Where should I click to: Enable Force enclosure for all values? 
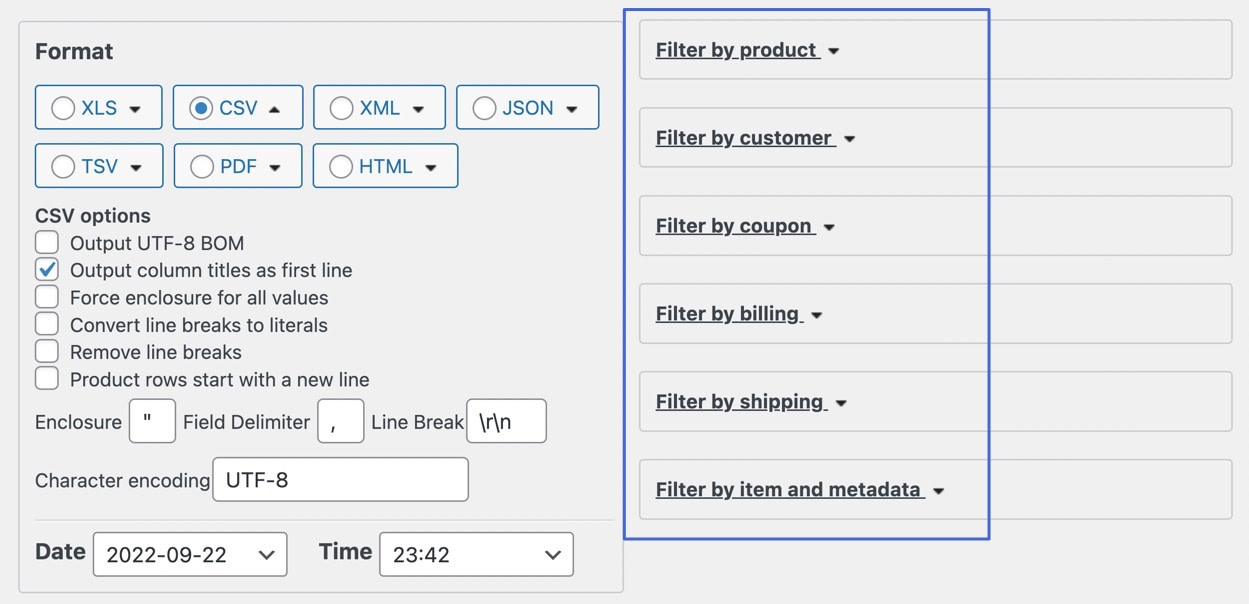47,297
